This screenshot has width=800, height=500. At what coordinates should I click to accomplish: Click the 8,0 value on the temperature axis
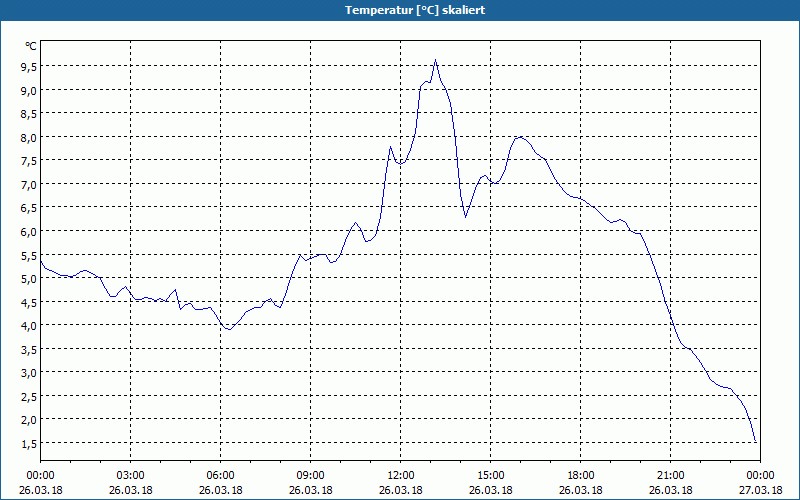(x=28, y=137)
